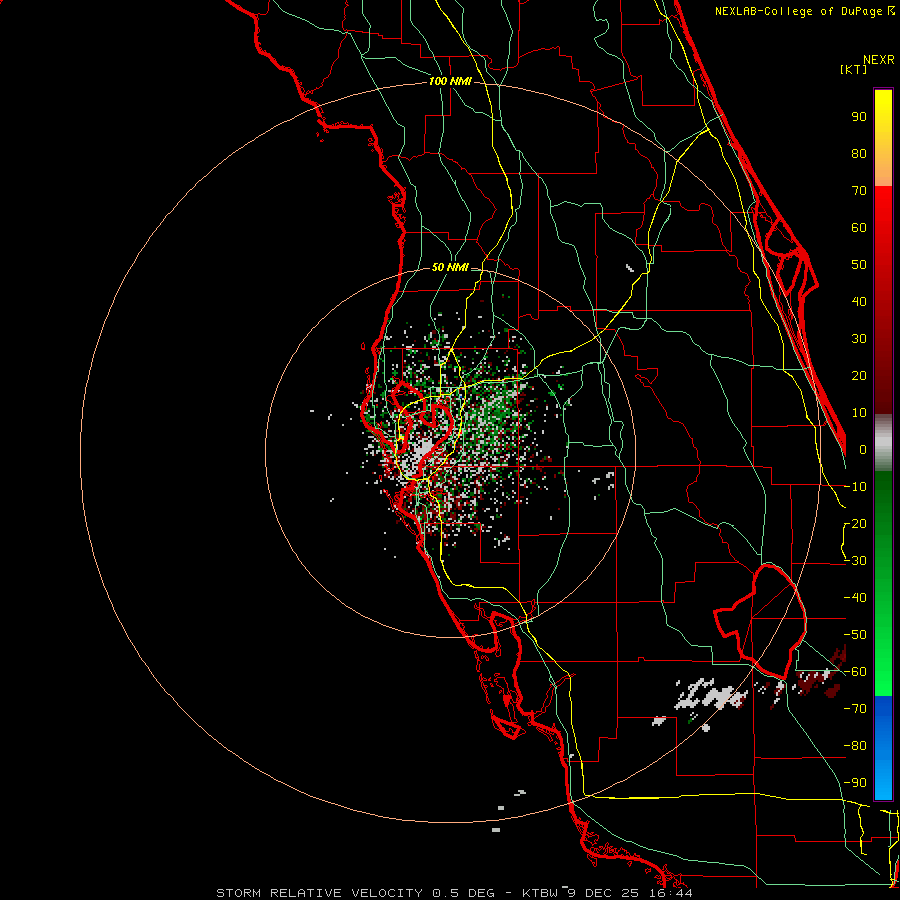Click the -60 knot scale label

(x=855, y=672)
